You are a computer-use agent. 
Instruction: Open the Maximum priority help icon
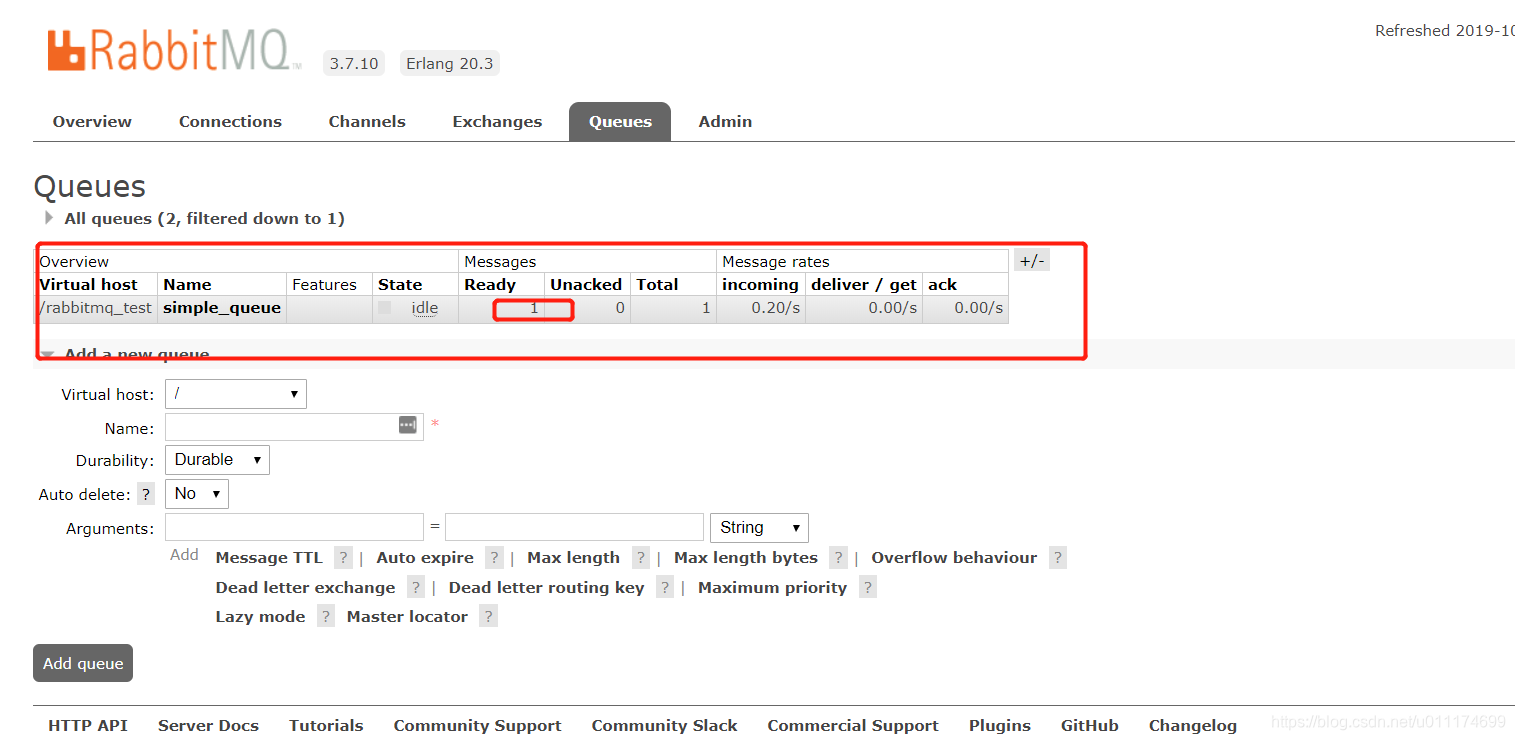868,588
